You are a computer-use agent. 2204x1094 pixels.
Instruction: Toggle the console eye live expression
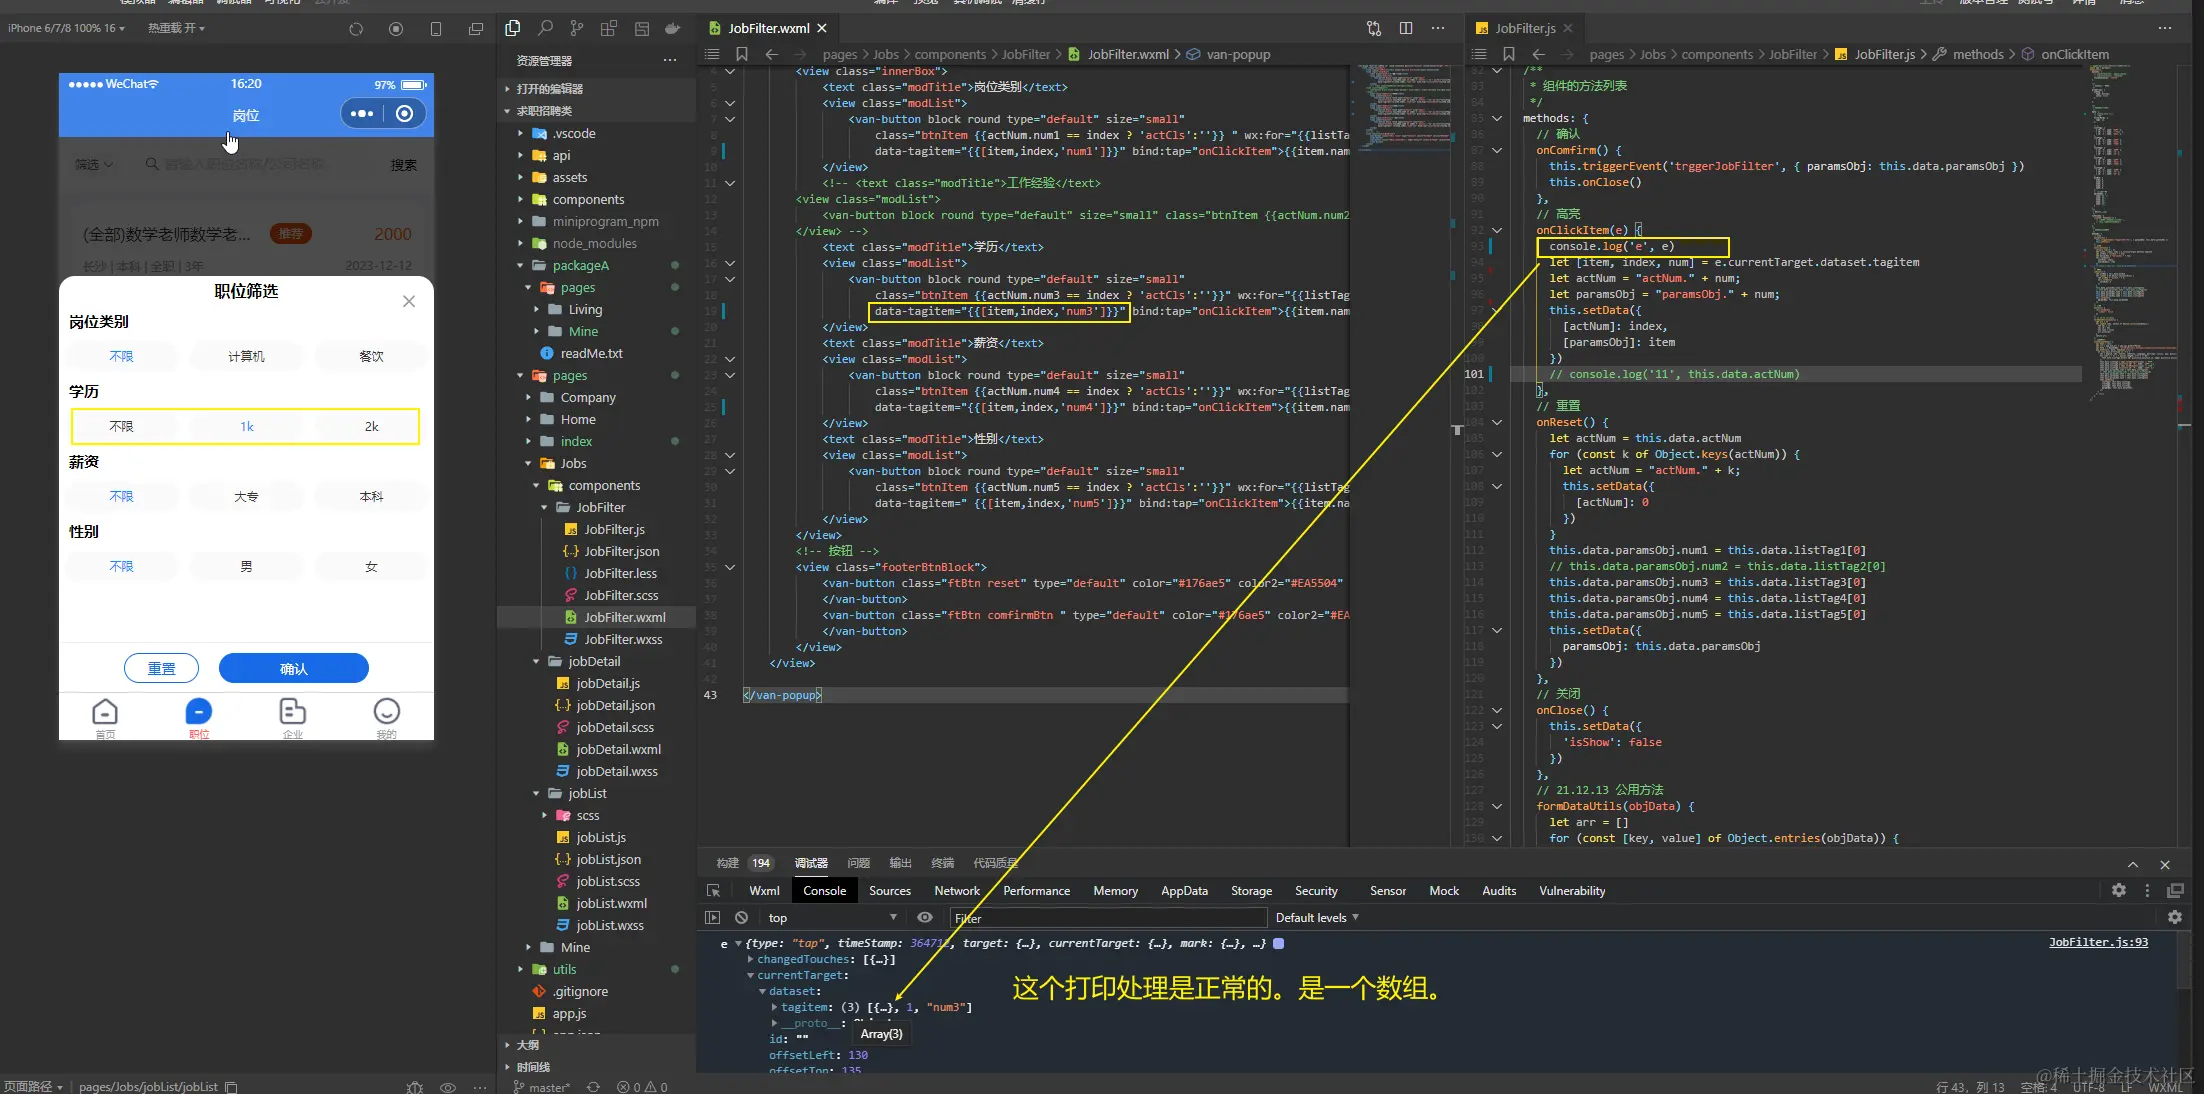(925, 917)
